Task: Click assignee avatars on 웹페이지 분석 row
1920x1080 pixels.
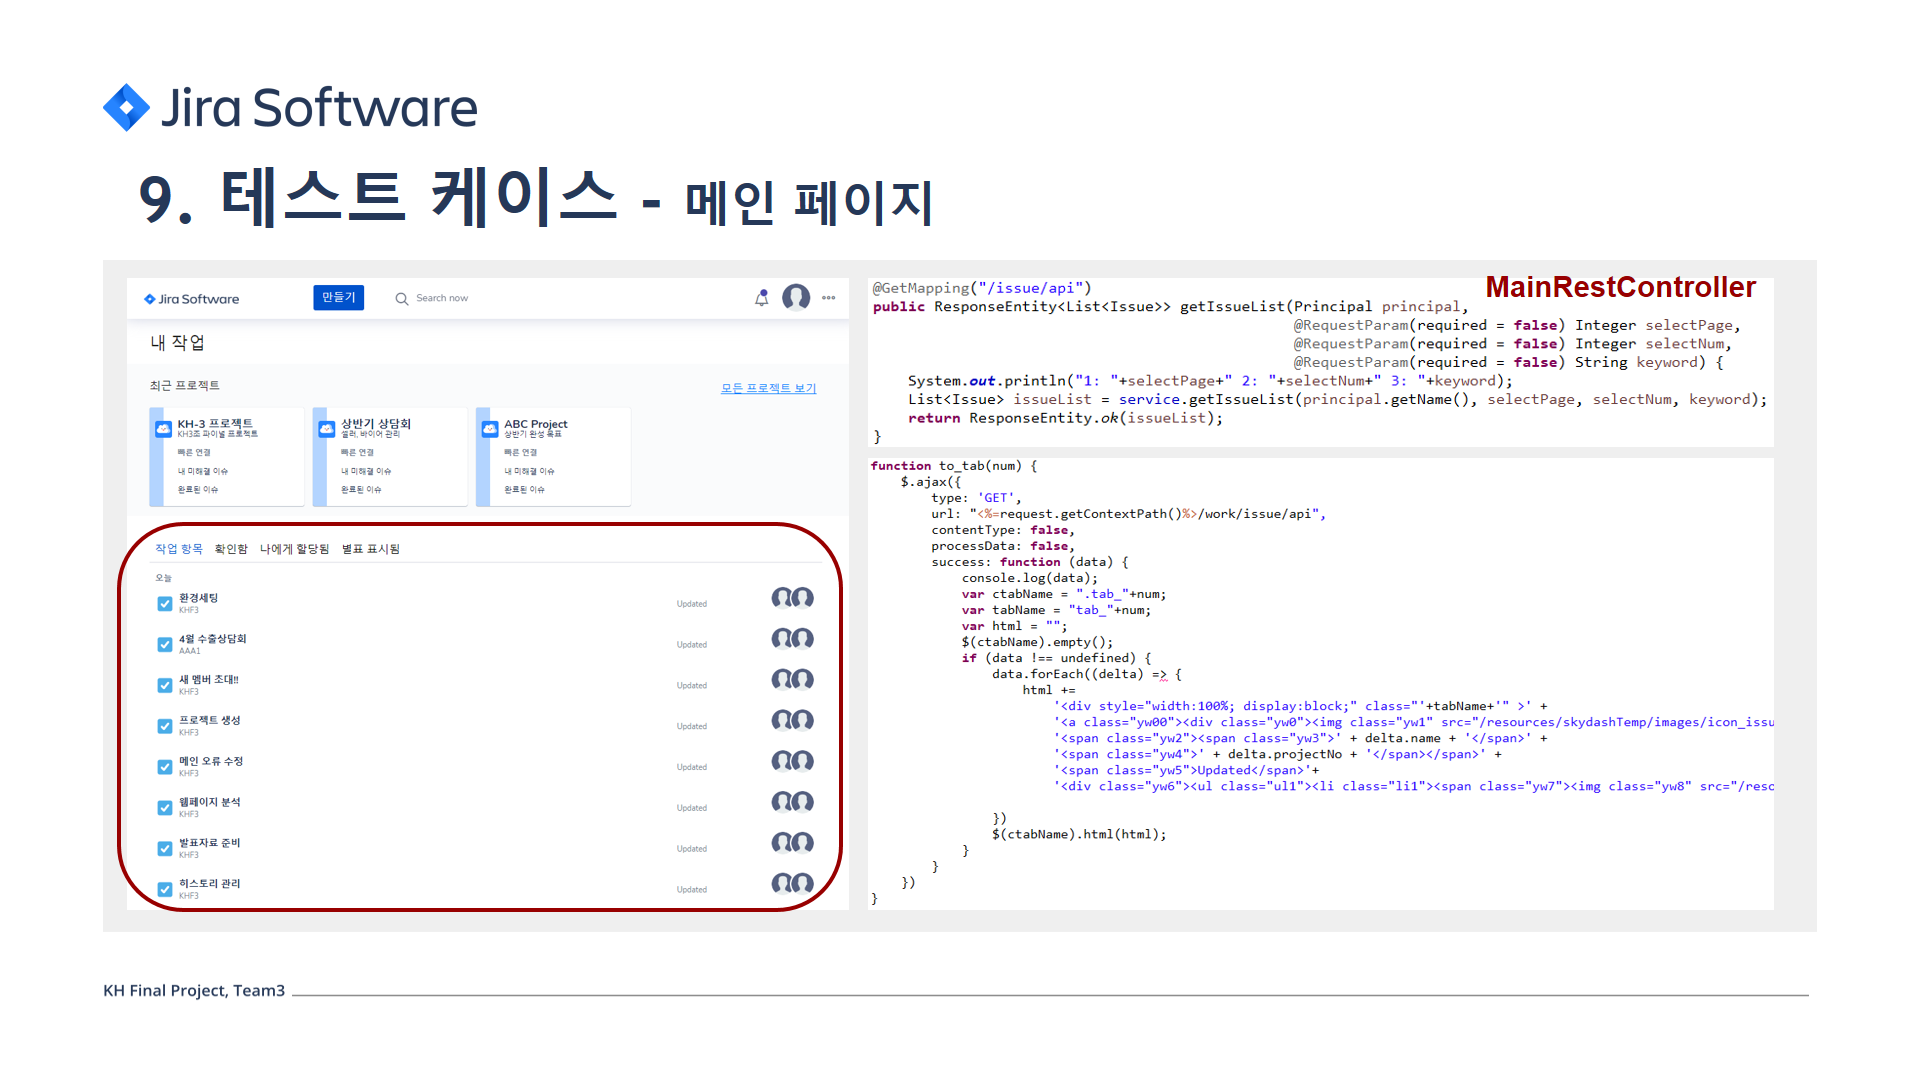Action: (x=792, y=802)
